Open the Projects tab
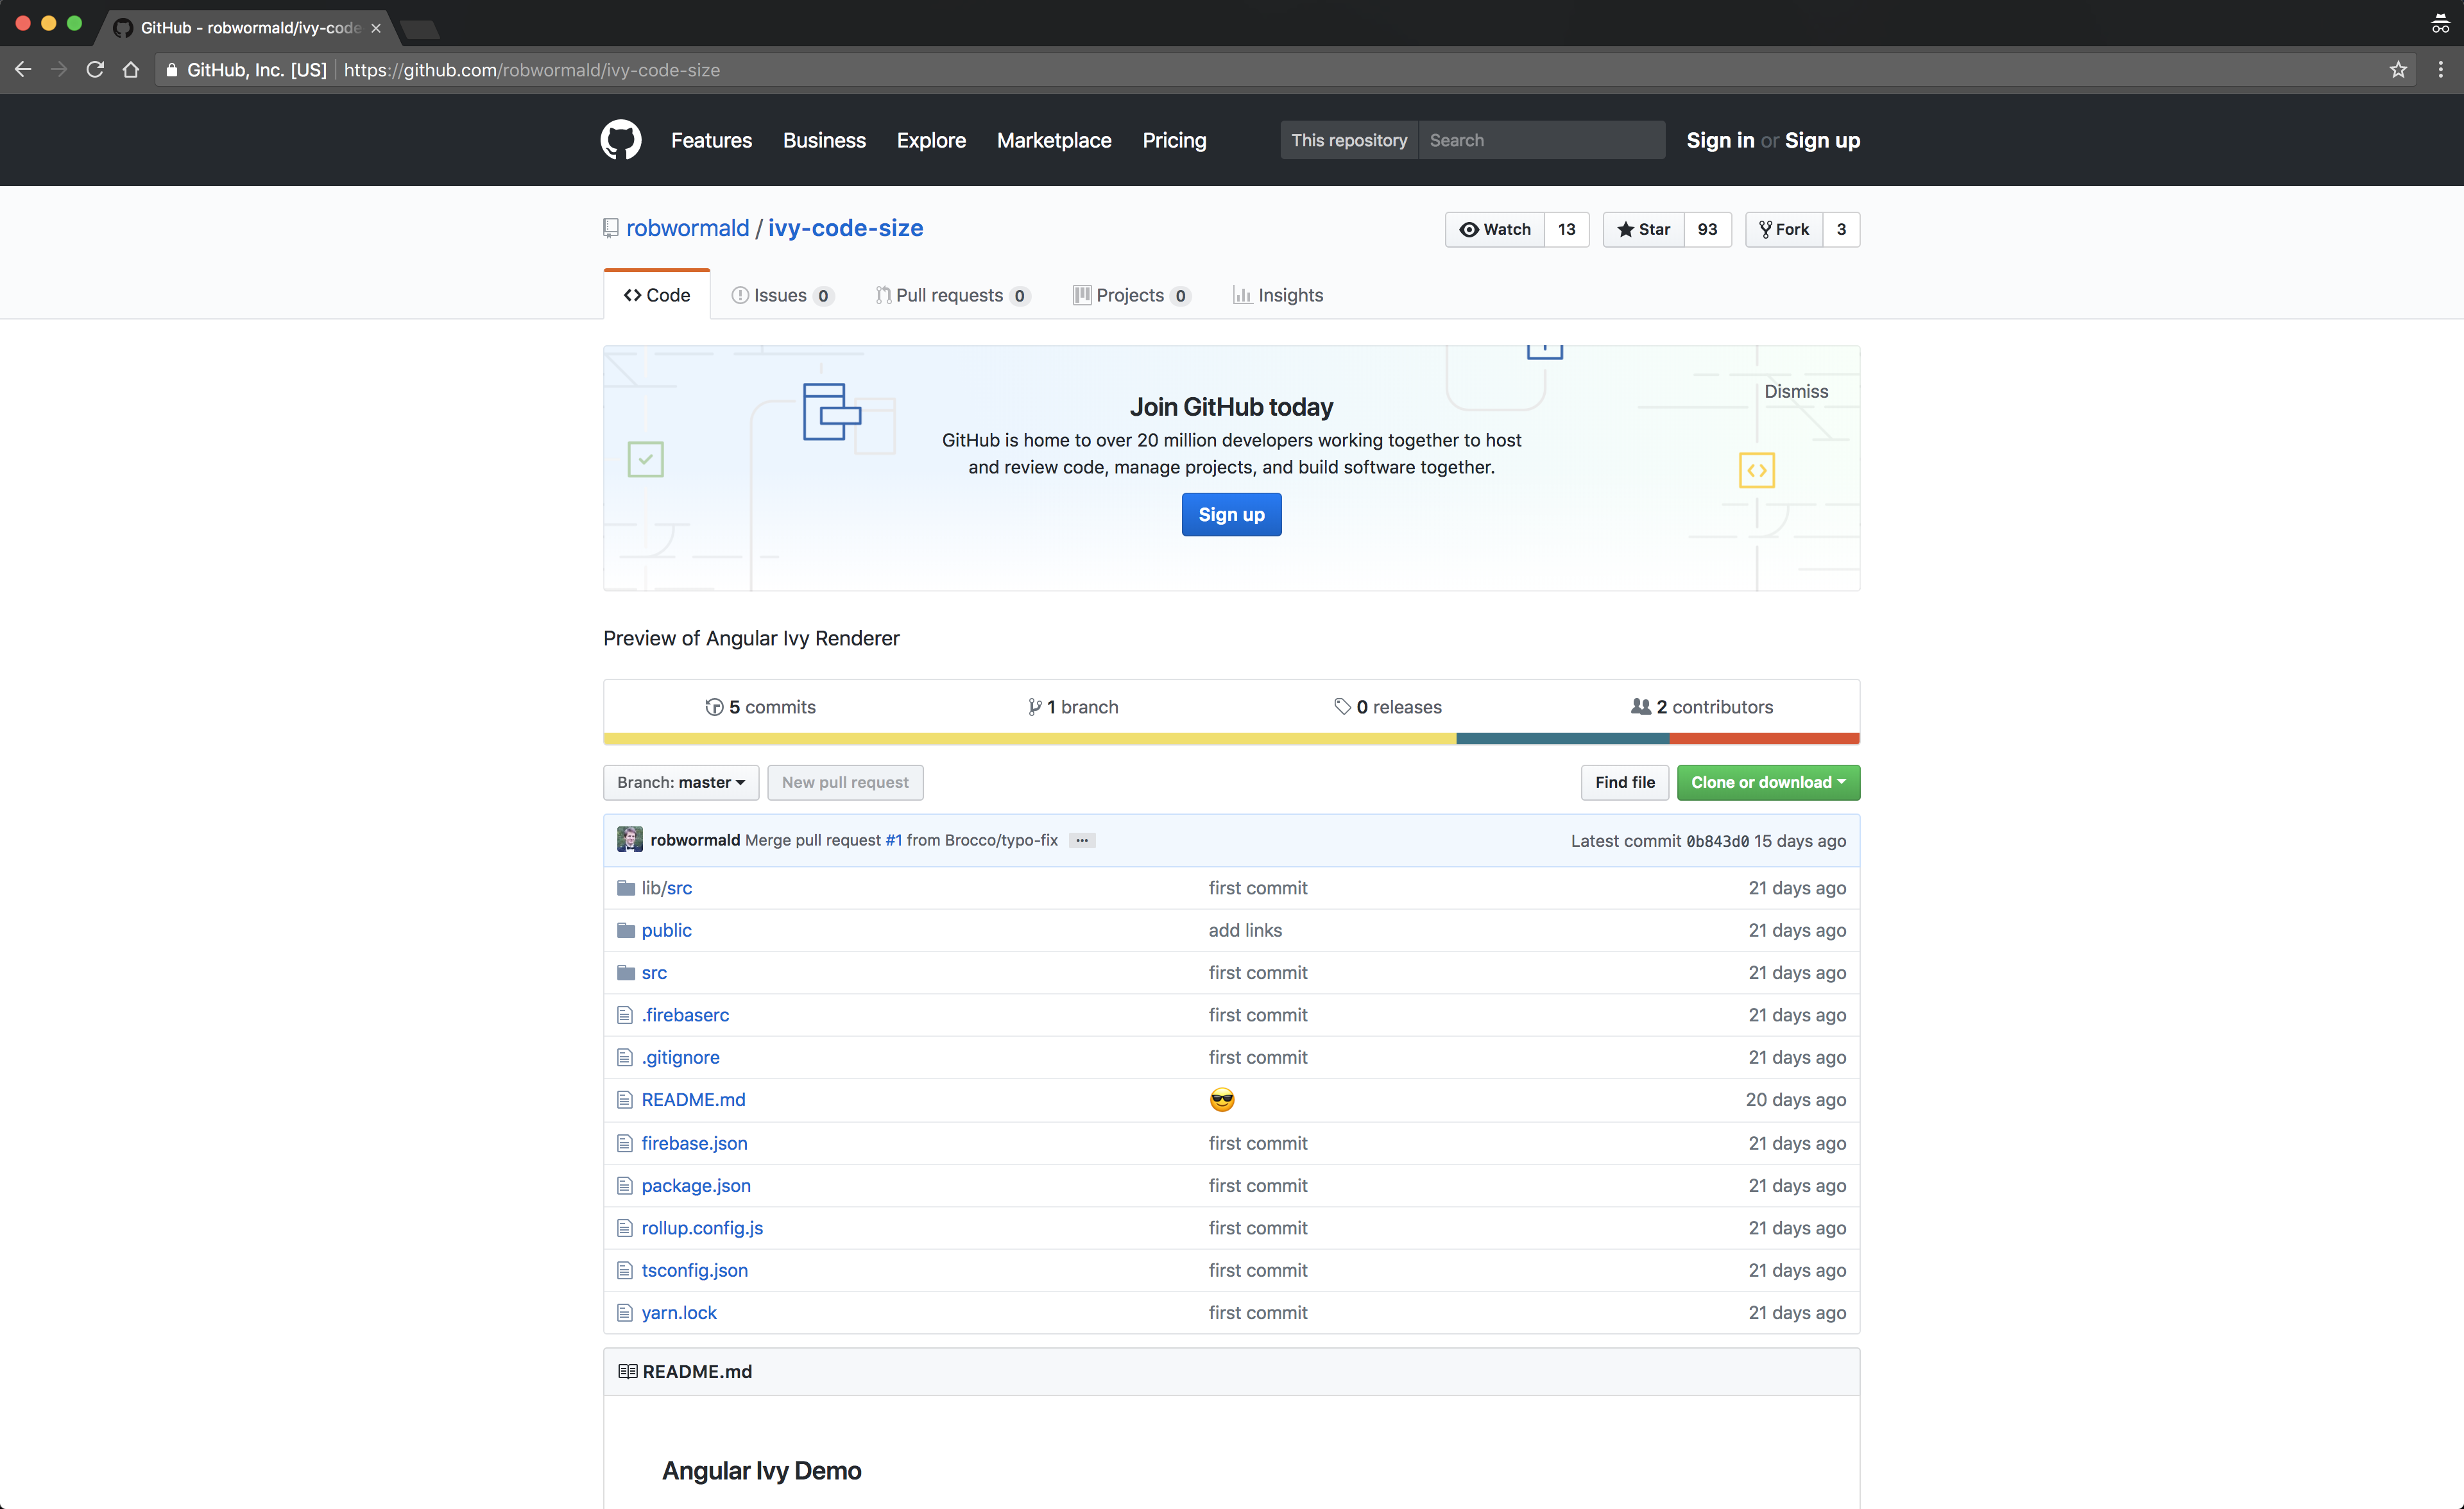 tap(1132, 295)
